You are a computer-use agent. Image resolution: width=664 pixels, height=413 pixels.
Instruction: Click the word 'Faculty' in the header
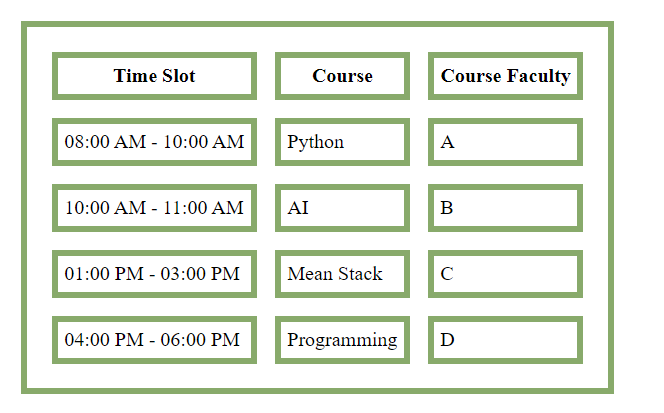pos(537,76)
